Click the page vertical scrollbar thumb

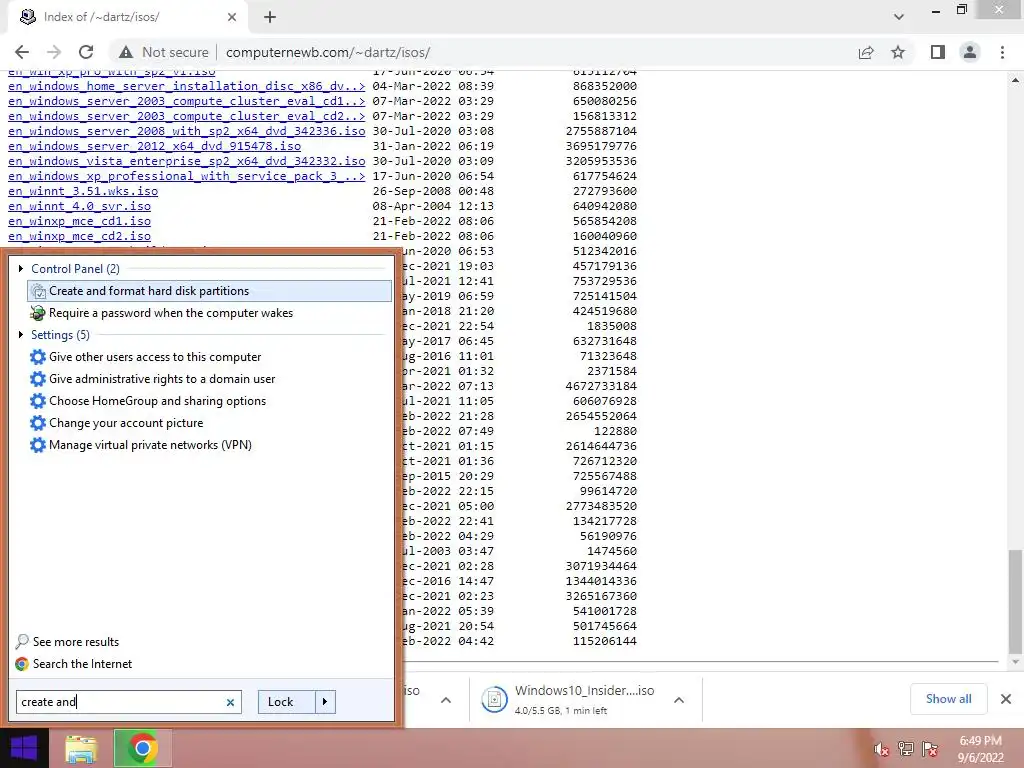click(x=1015, y=601)
